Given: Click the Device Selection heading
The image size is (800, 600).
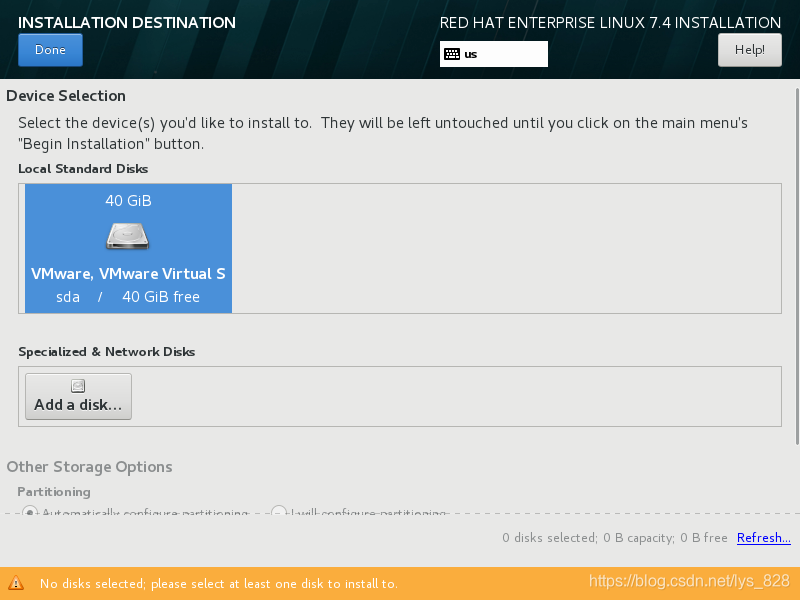Looking at the screenshot, I should (66, 96).
